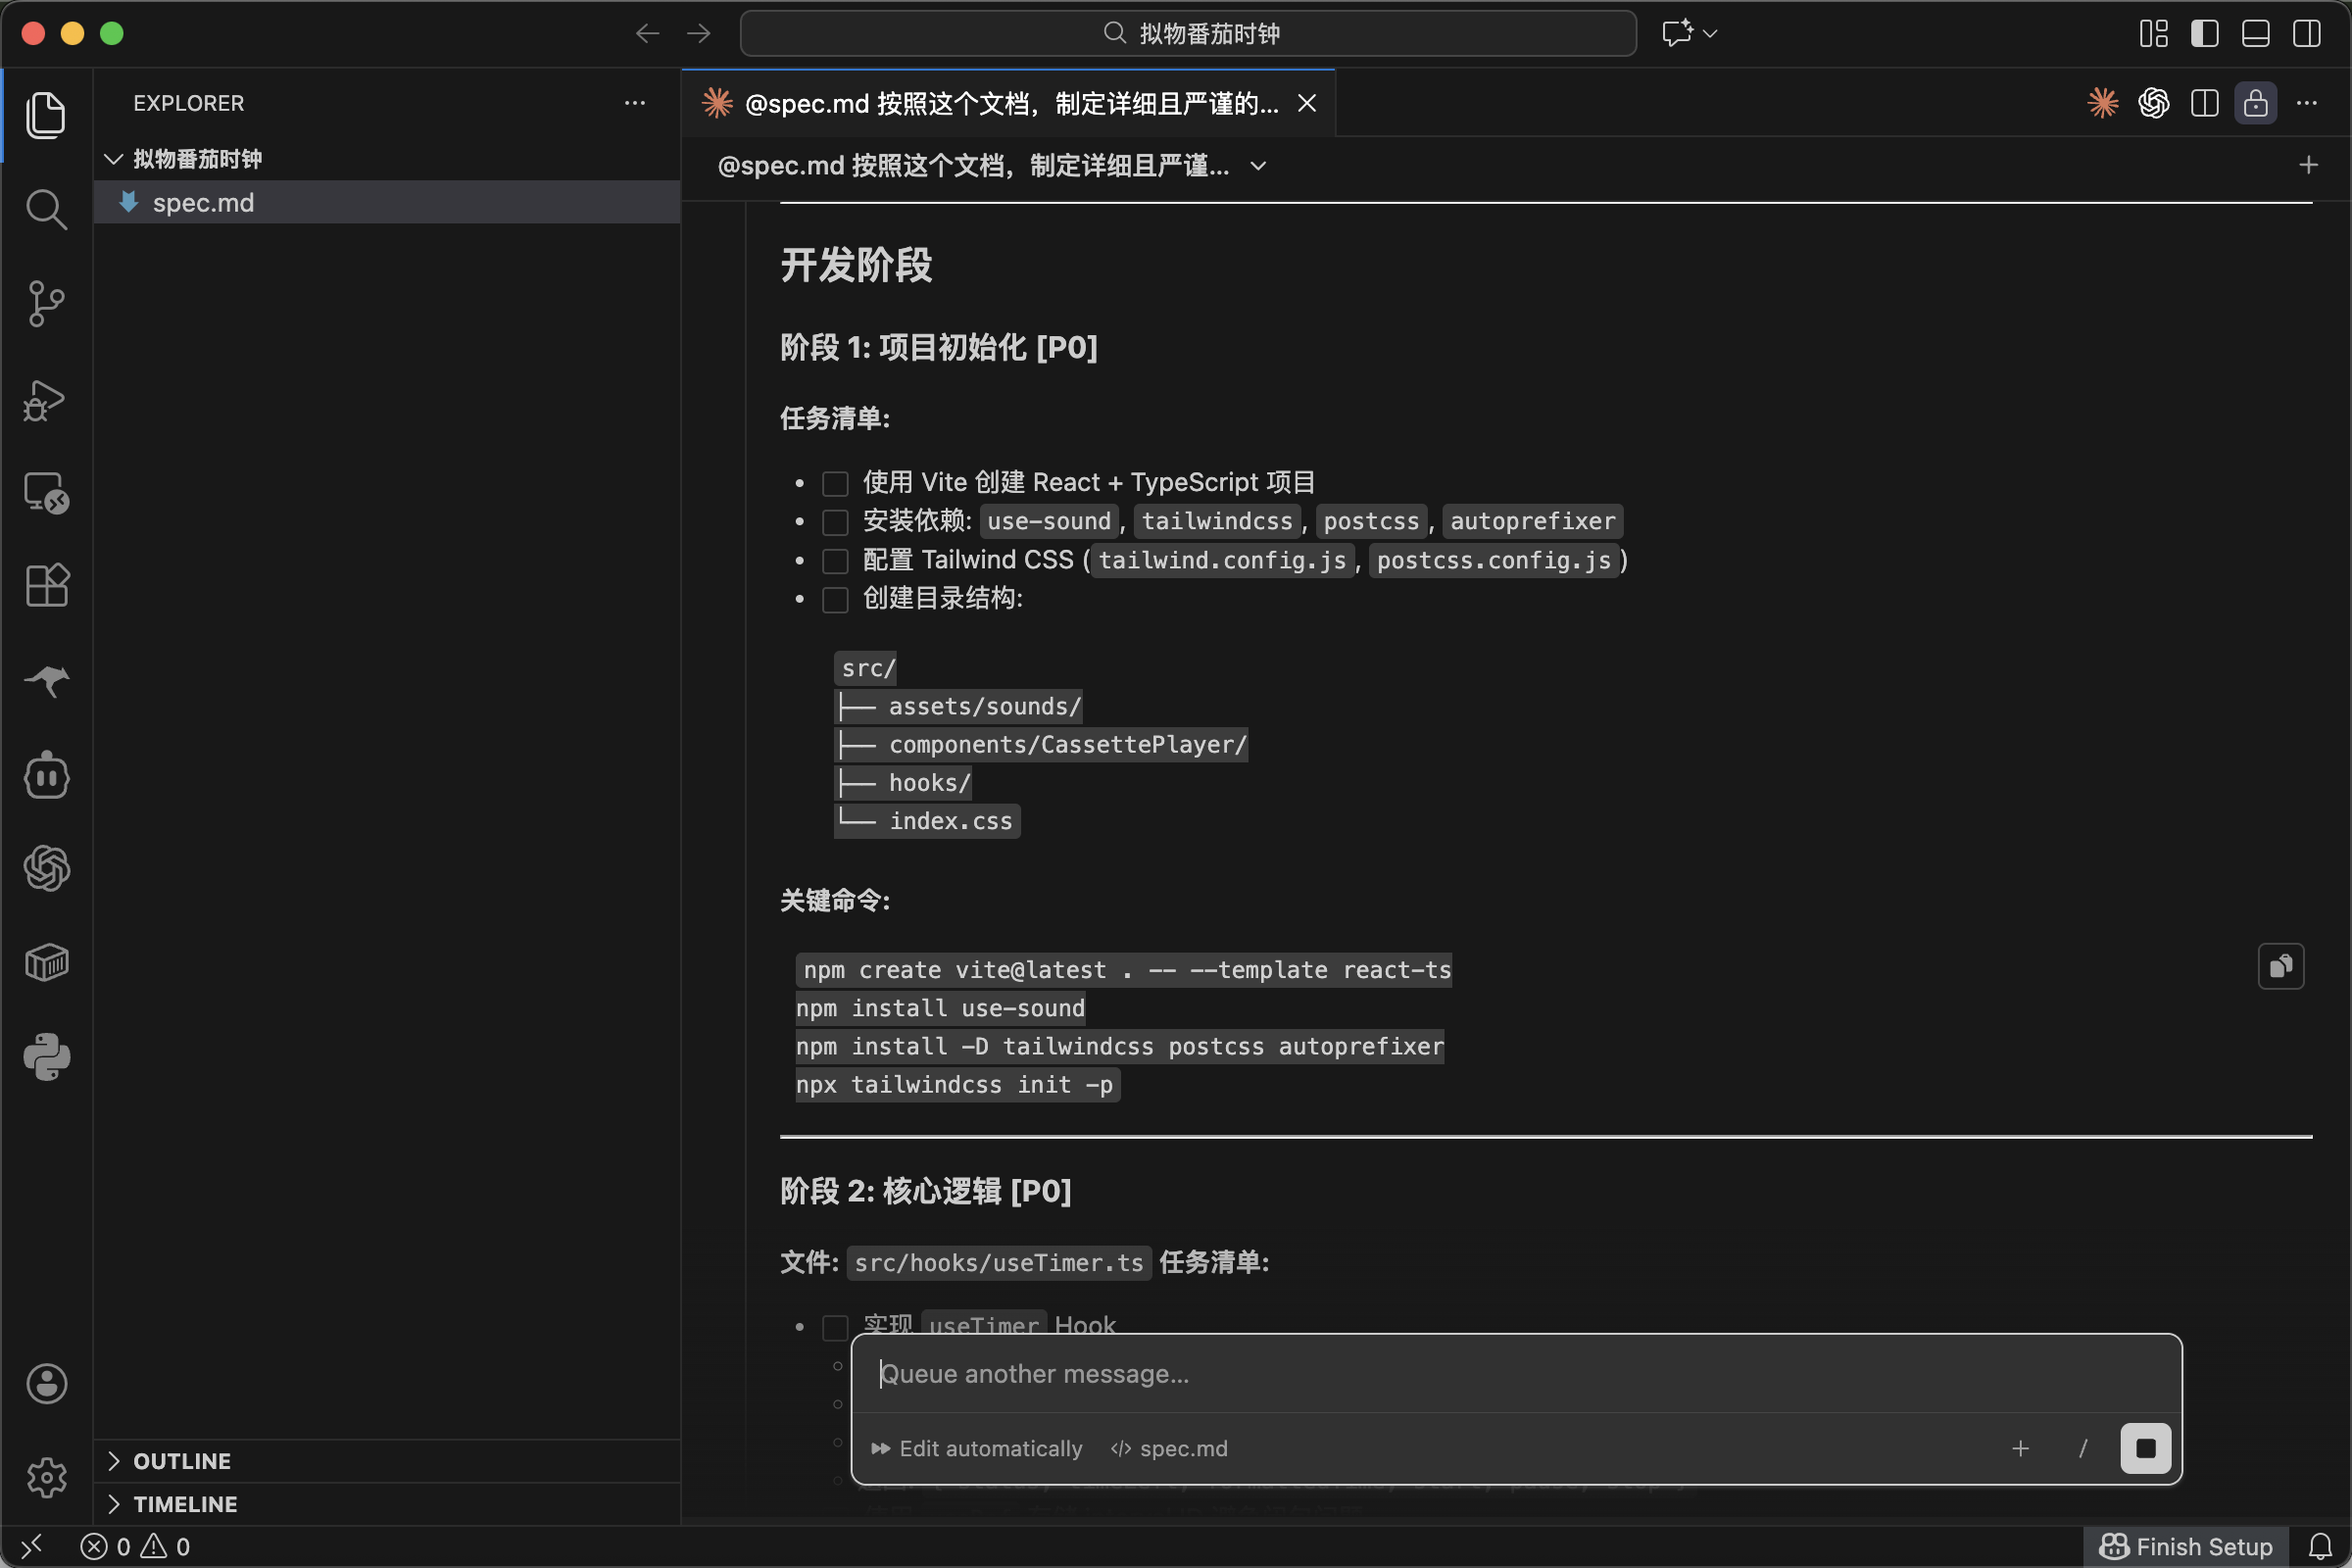The width and height of the screenshot is (2352, 1568).
Task: Click the src/hooks/useTimer.ts inline code
Action: 999,1263
